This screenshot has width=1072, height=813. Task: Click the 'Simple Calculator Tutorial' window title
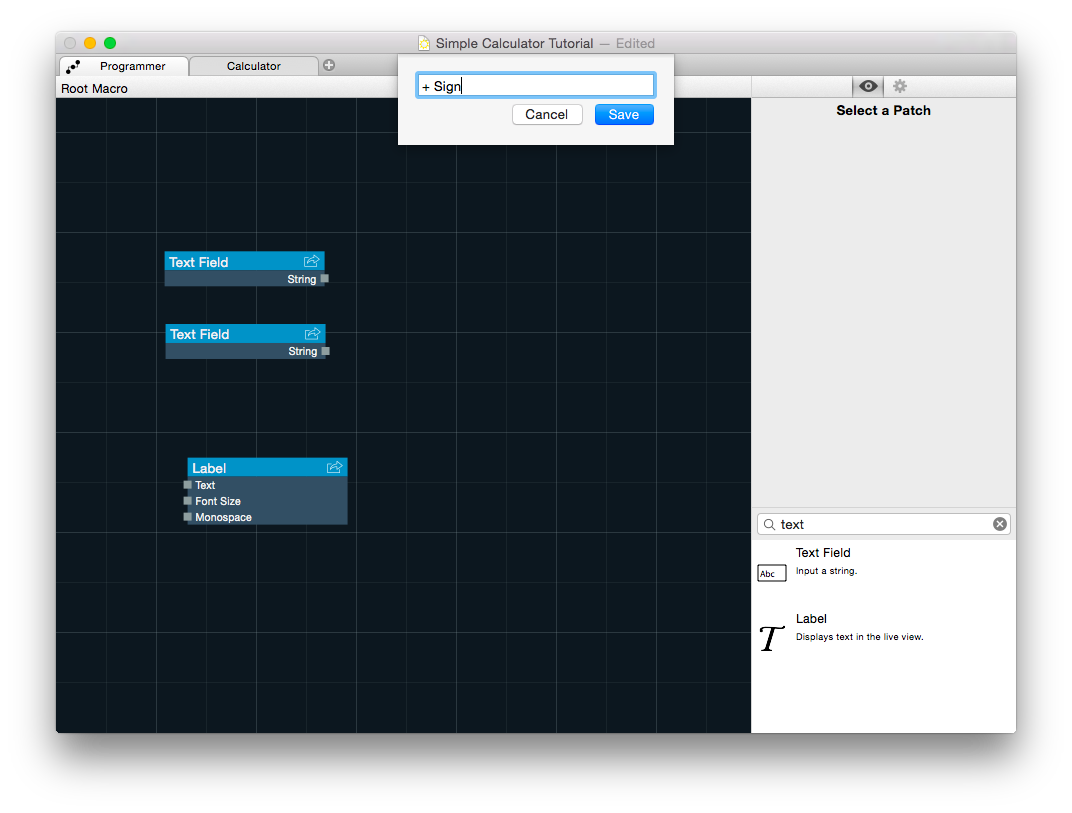coord(514,43)
